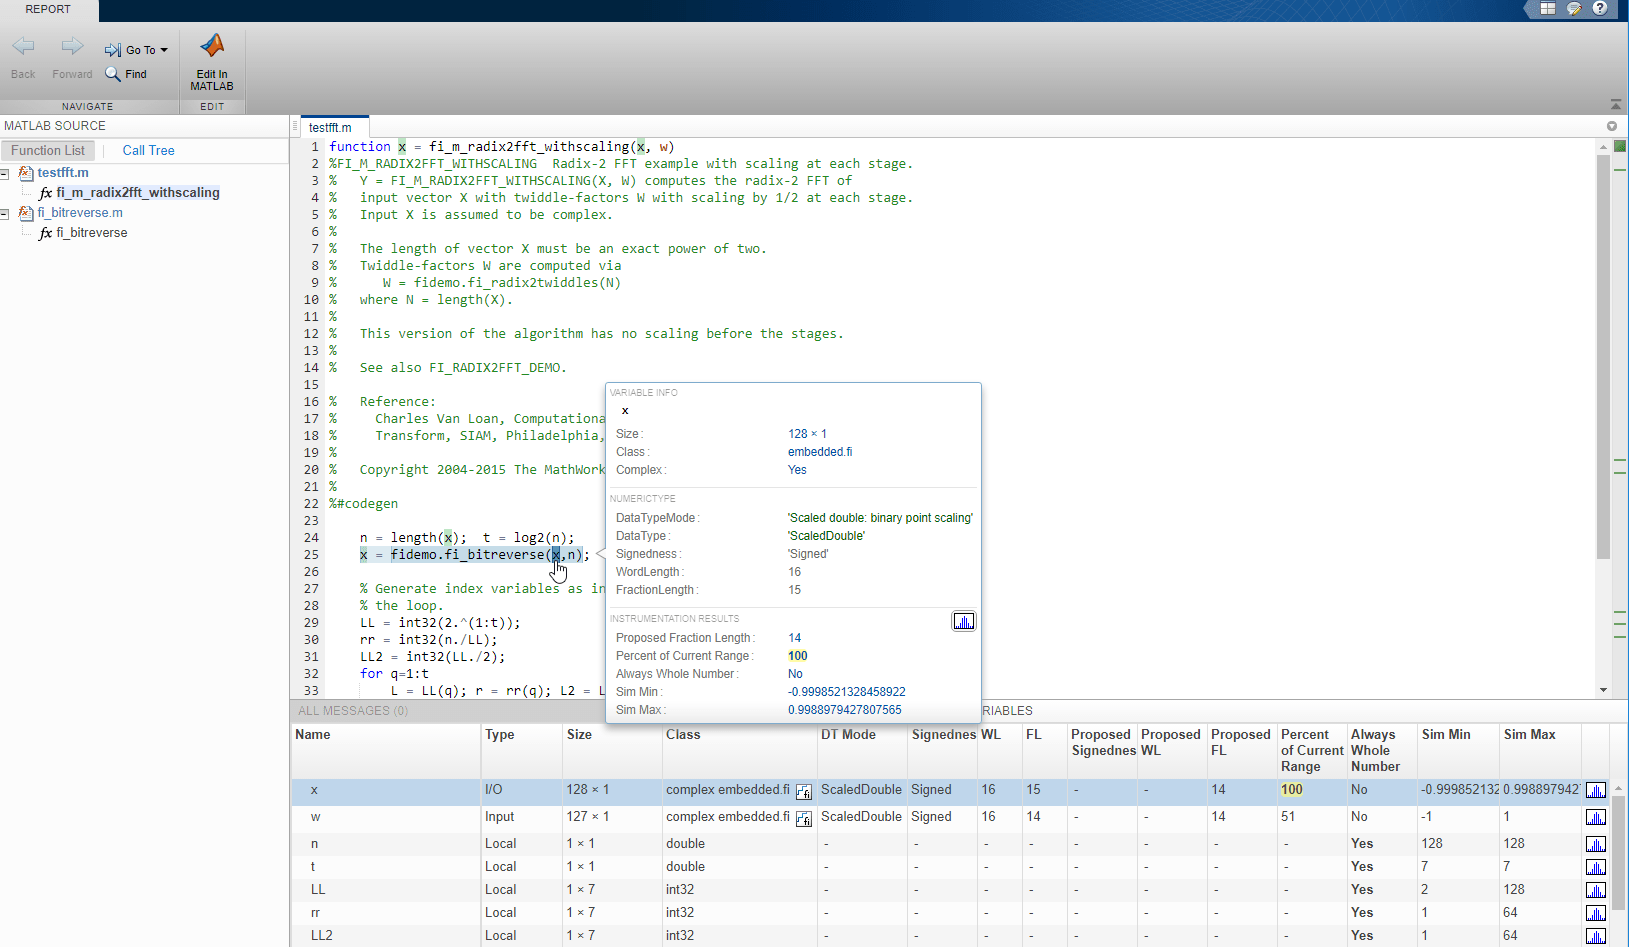
Task: Open histogram for variable w row
Action: [x=1595, y=817]
